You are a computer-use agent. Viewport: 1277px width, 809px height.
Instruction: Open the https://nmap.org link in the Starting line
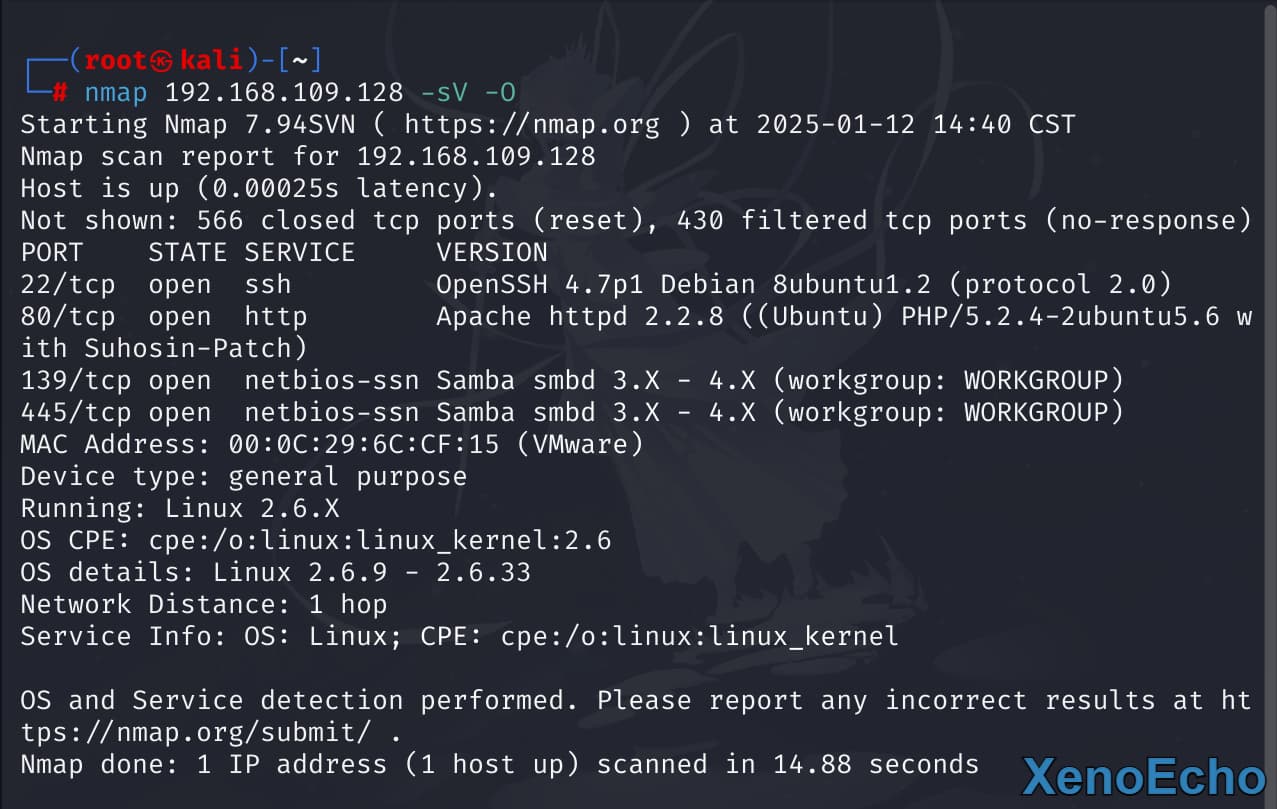point(532,125)
